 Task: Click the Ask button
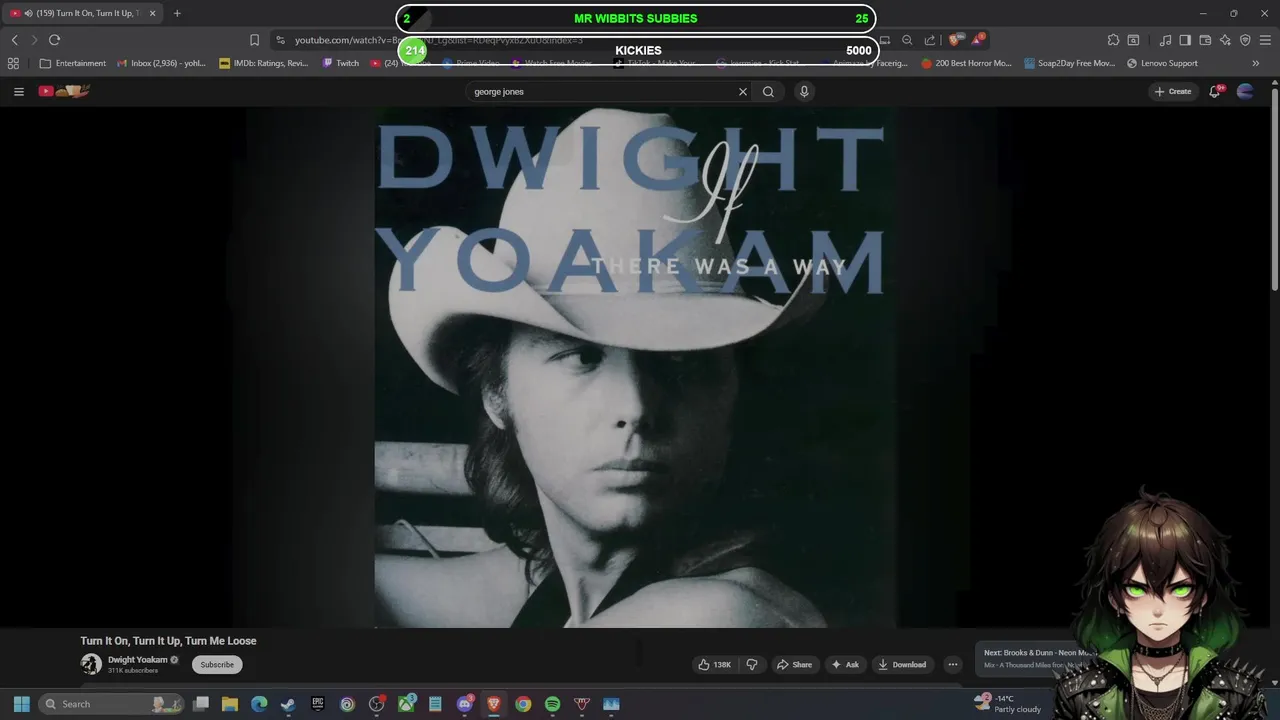[x=845, y=664]
